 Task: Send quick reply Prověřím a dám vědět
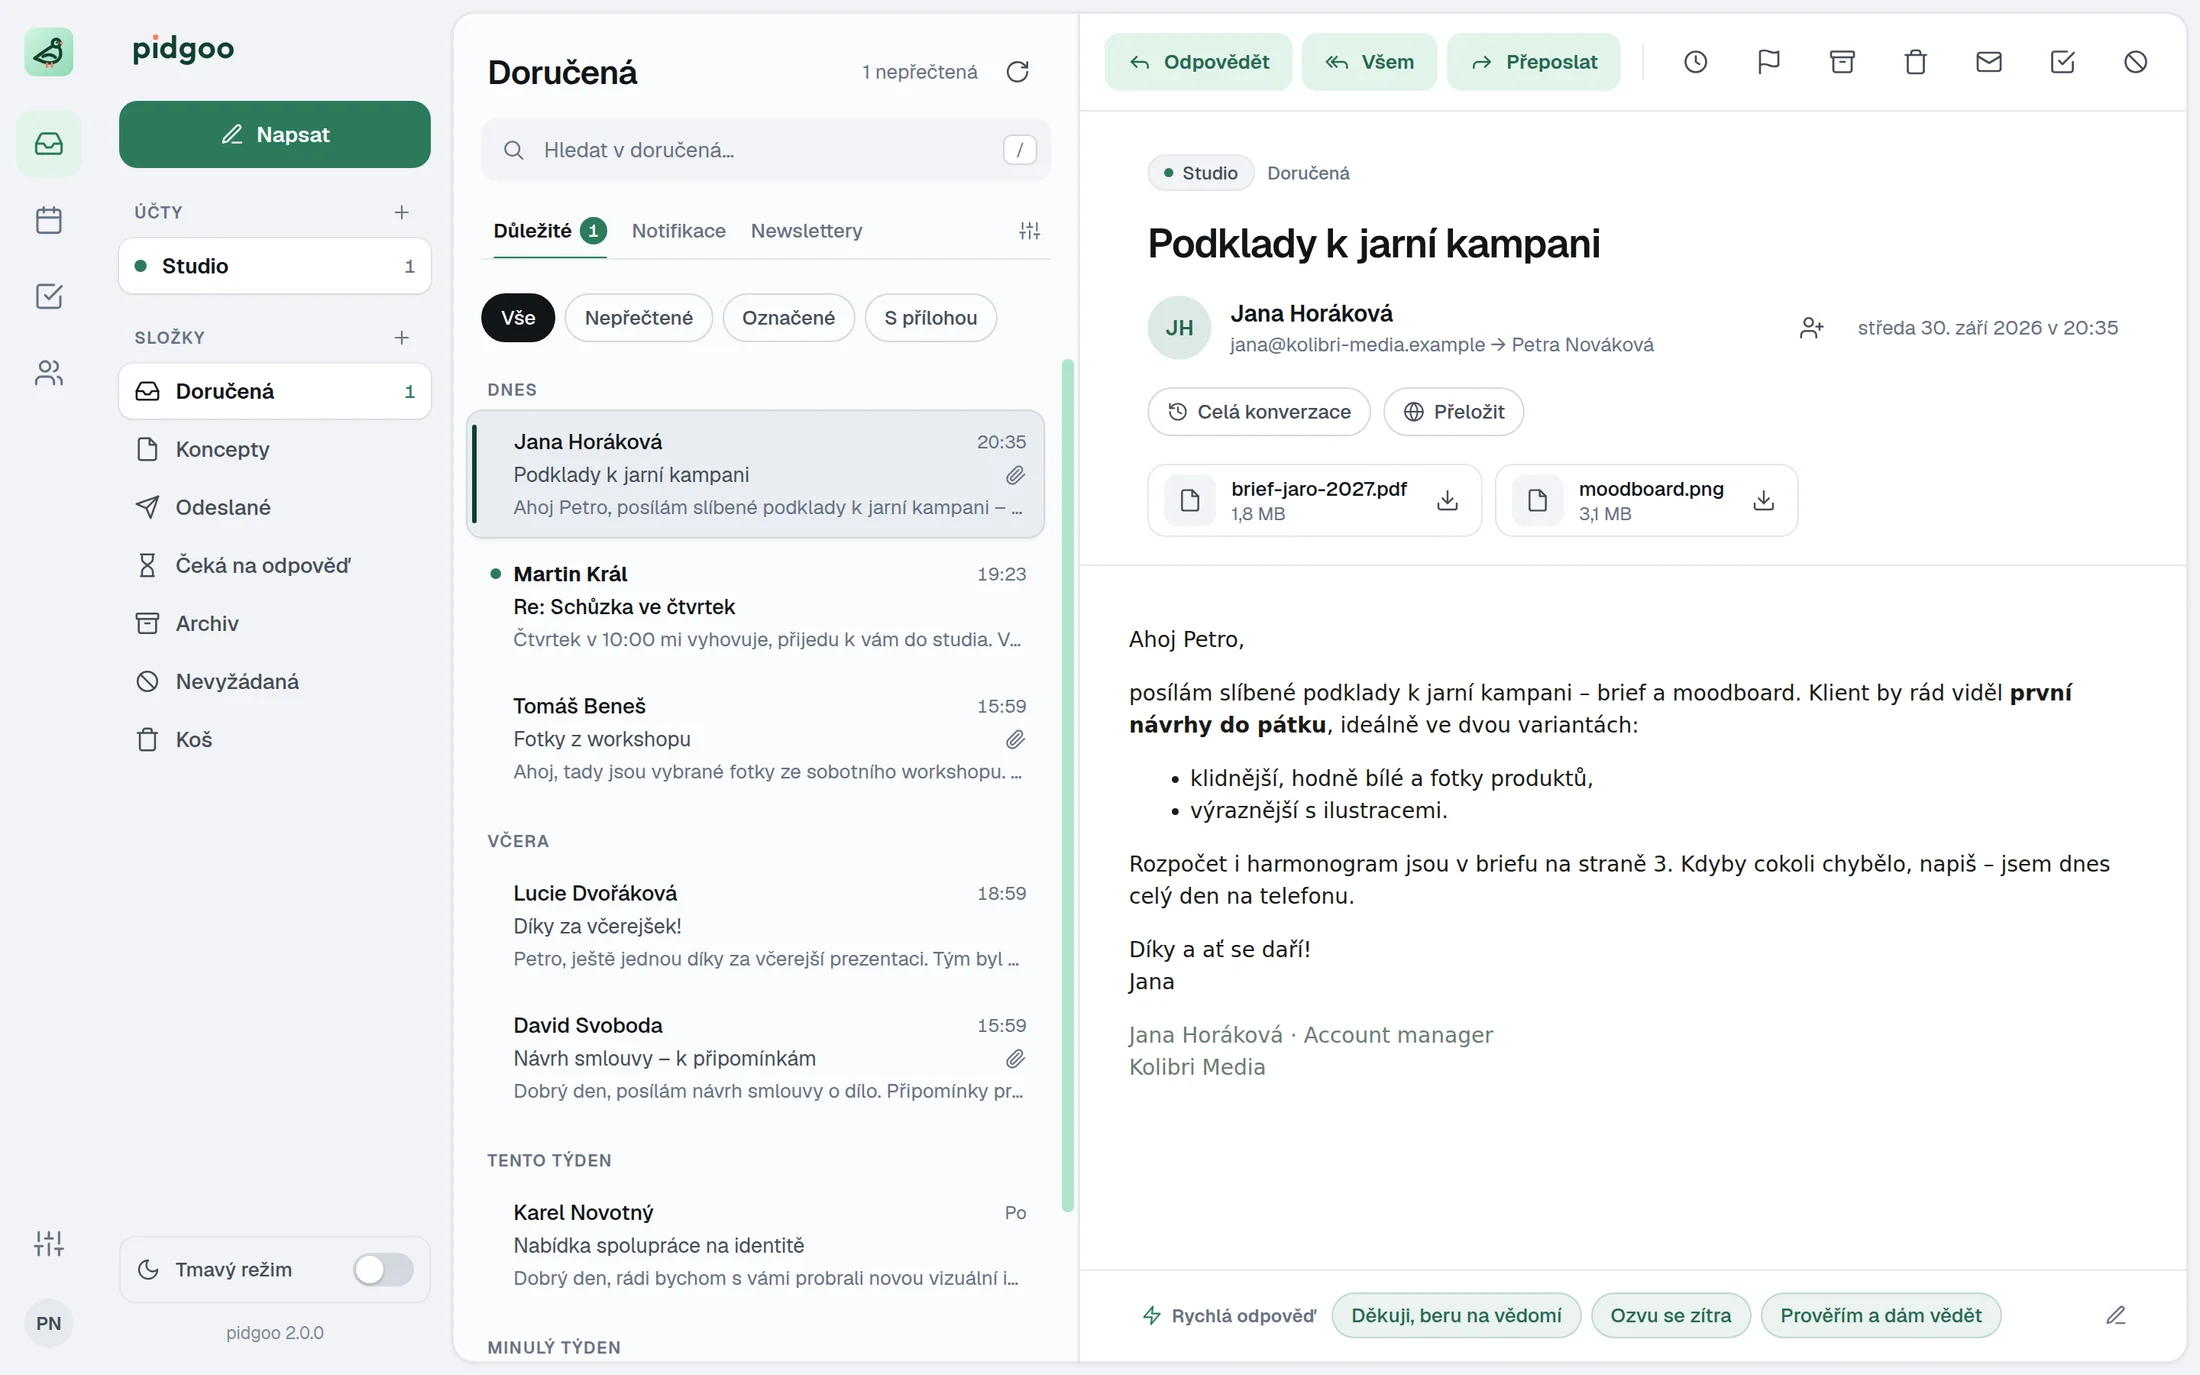point(1881,1315)
